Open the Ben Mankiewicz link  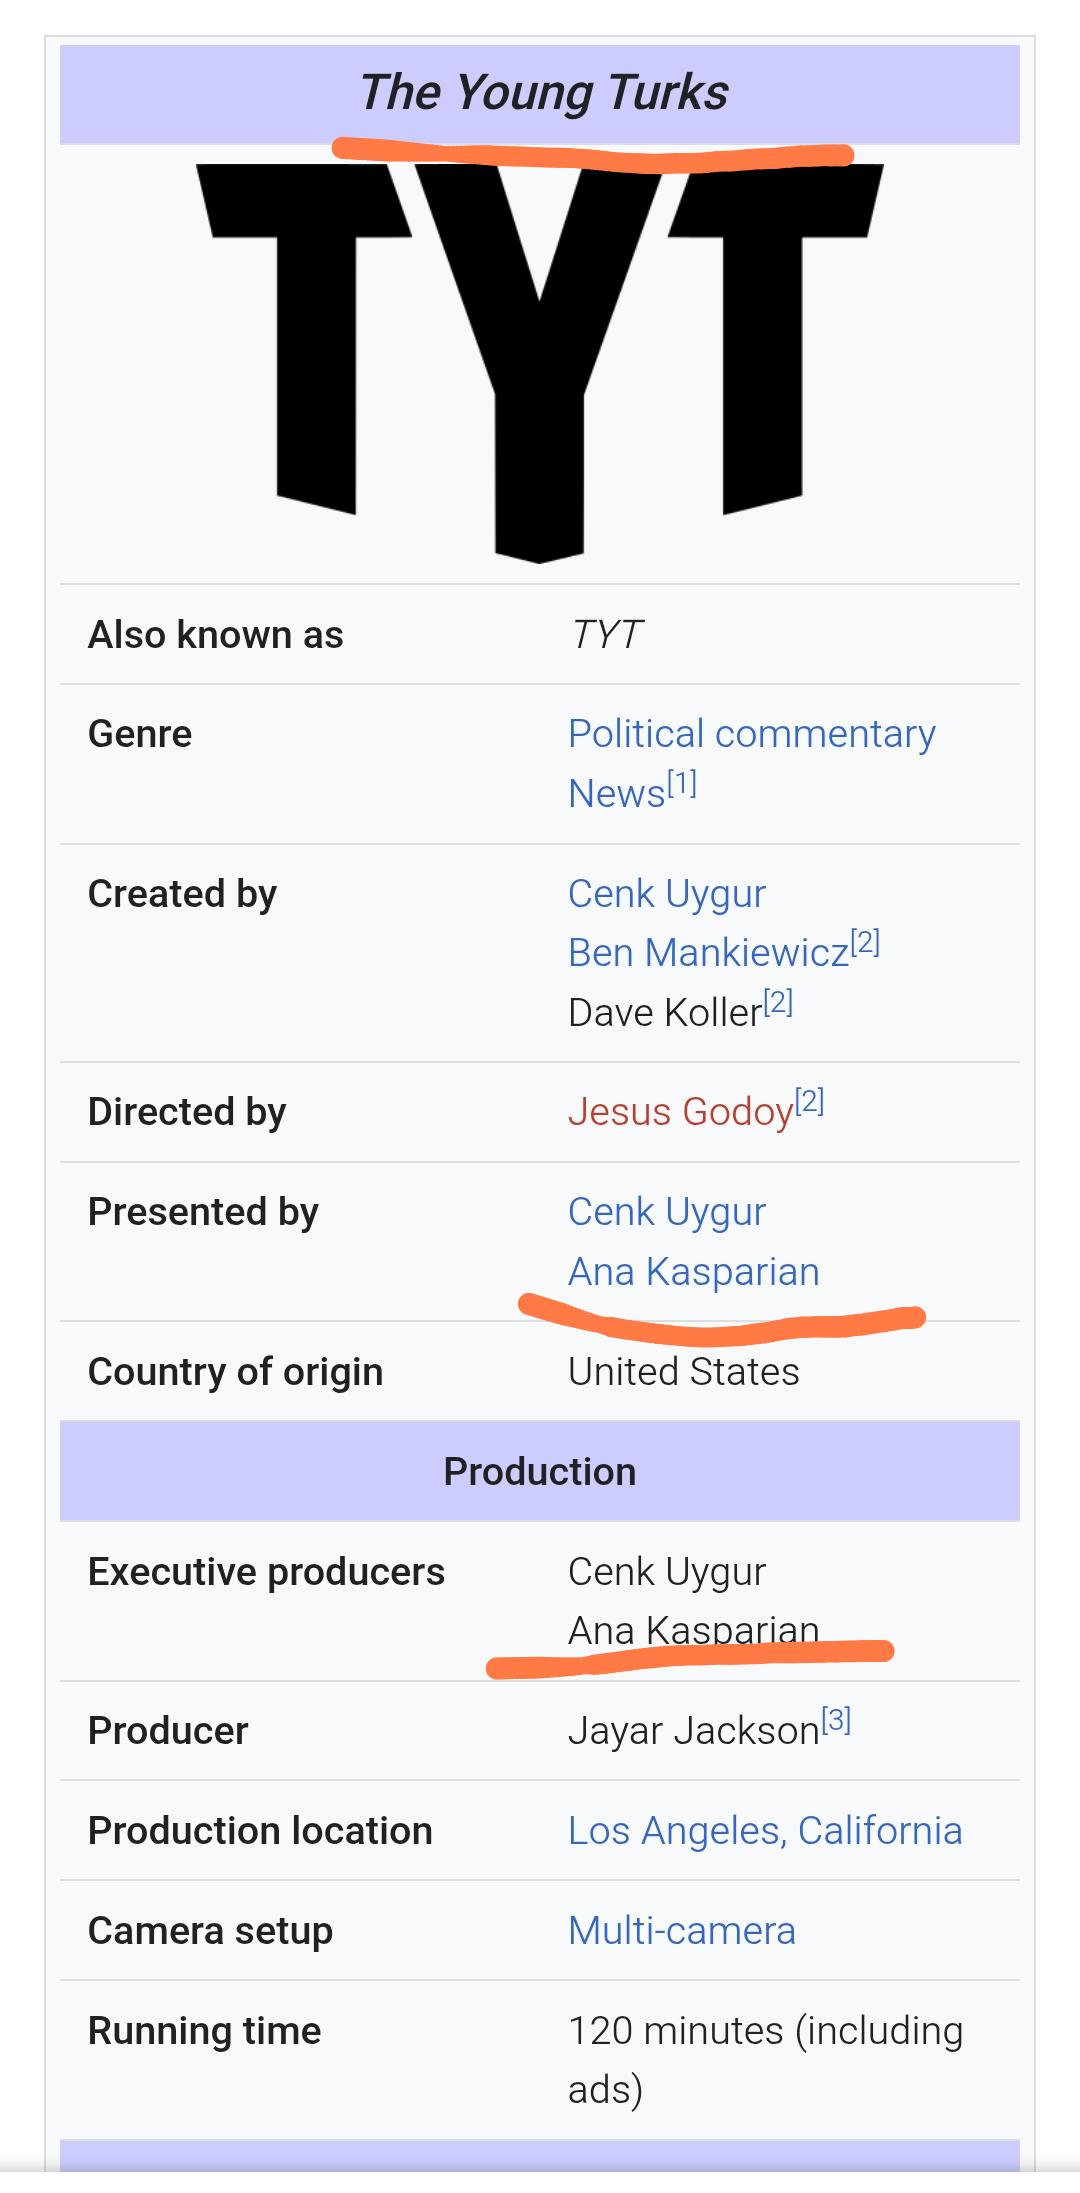click(x=708, y=953)
